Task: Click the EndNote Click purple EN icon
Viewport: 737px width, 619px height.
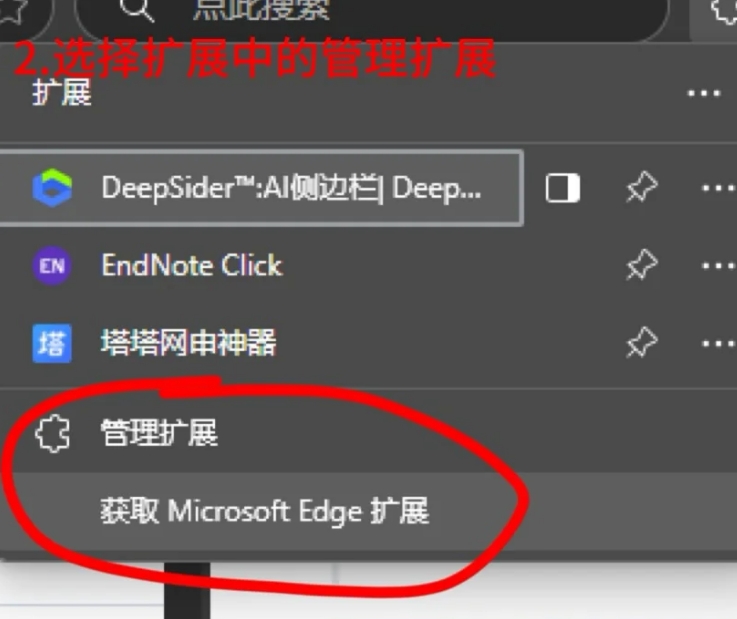Action: [52, 266]
